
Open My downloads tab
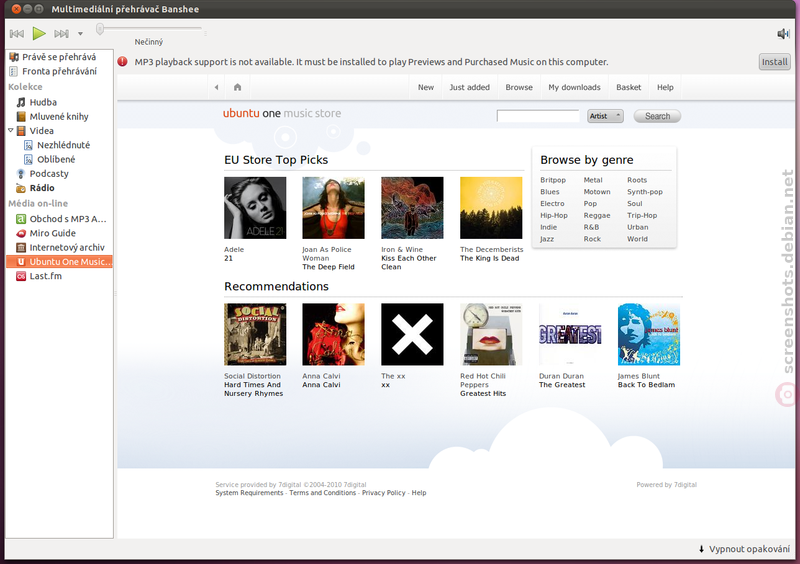tap(574, 87)
